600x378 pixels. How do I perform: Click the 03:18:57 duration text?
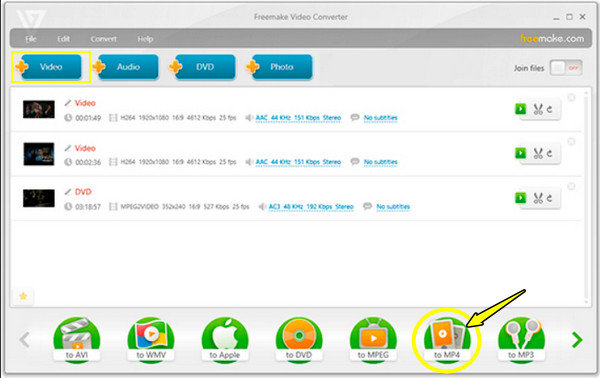[x=88, y=207]
